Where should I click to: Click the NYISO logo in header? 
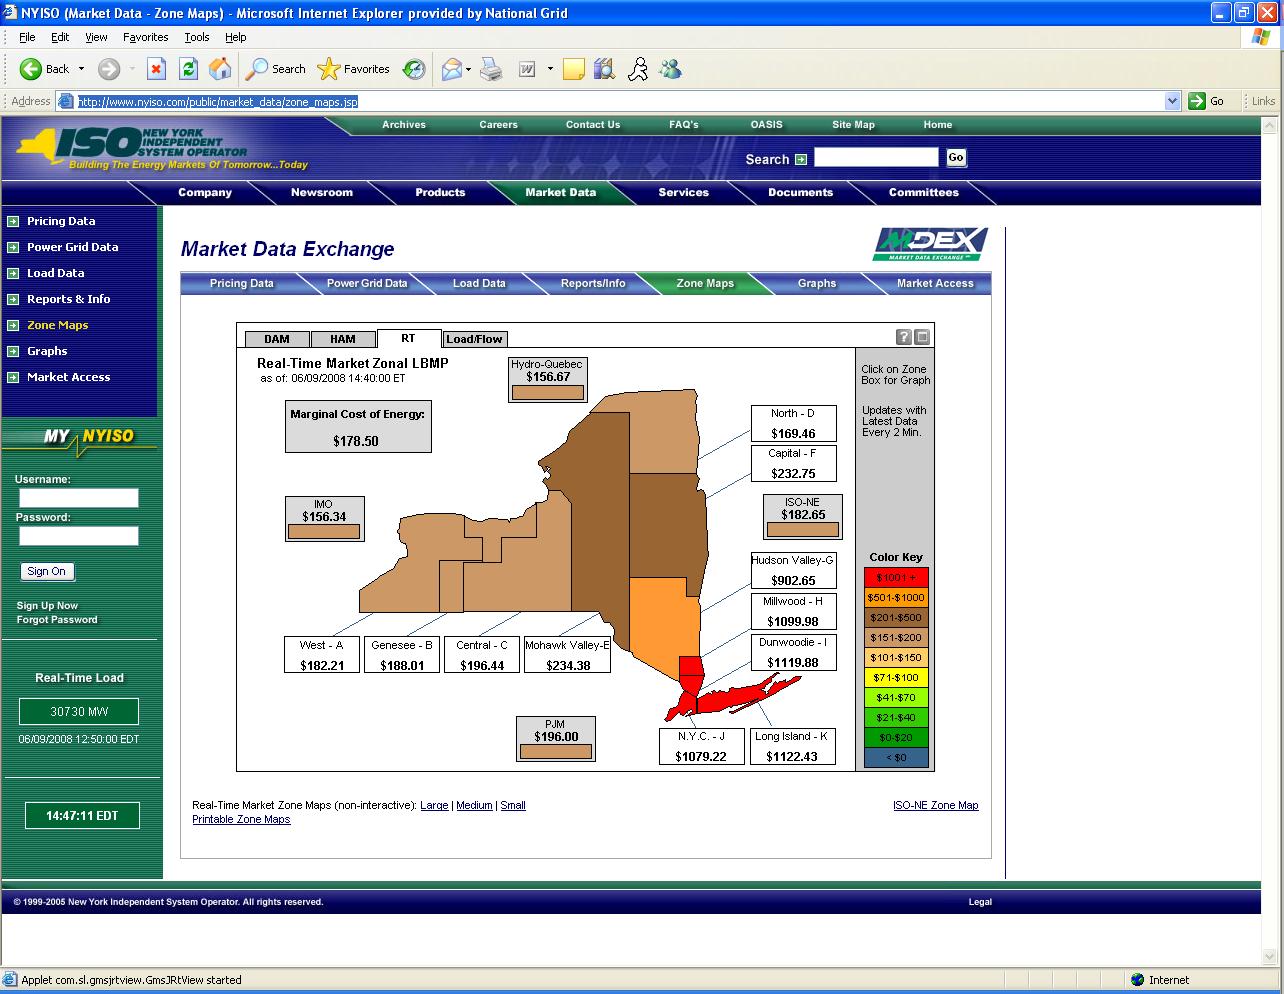[160, 148]
